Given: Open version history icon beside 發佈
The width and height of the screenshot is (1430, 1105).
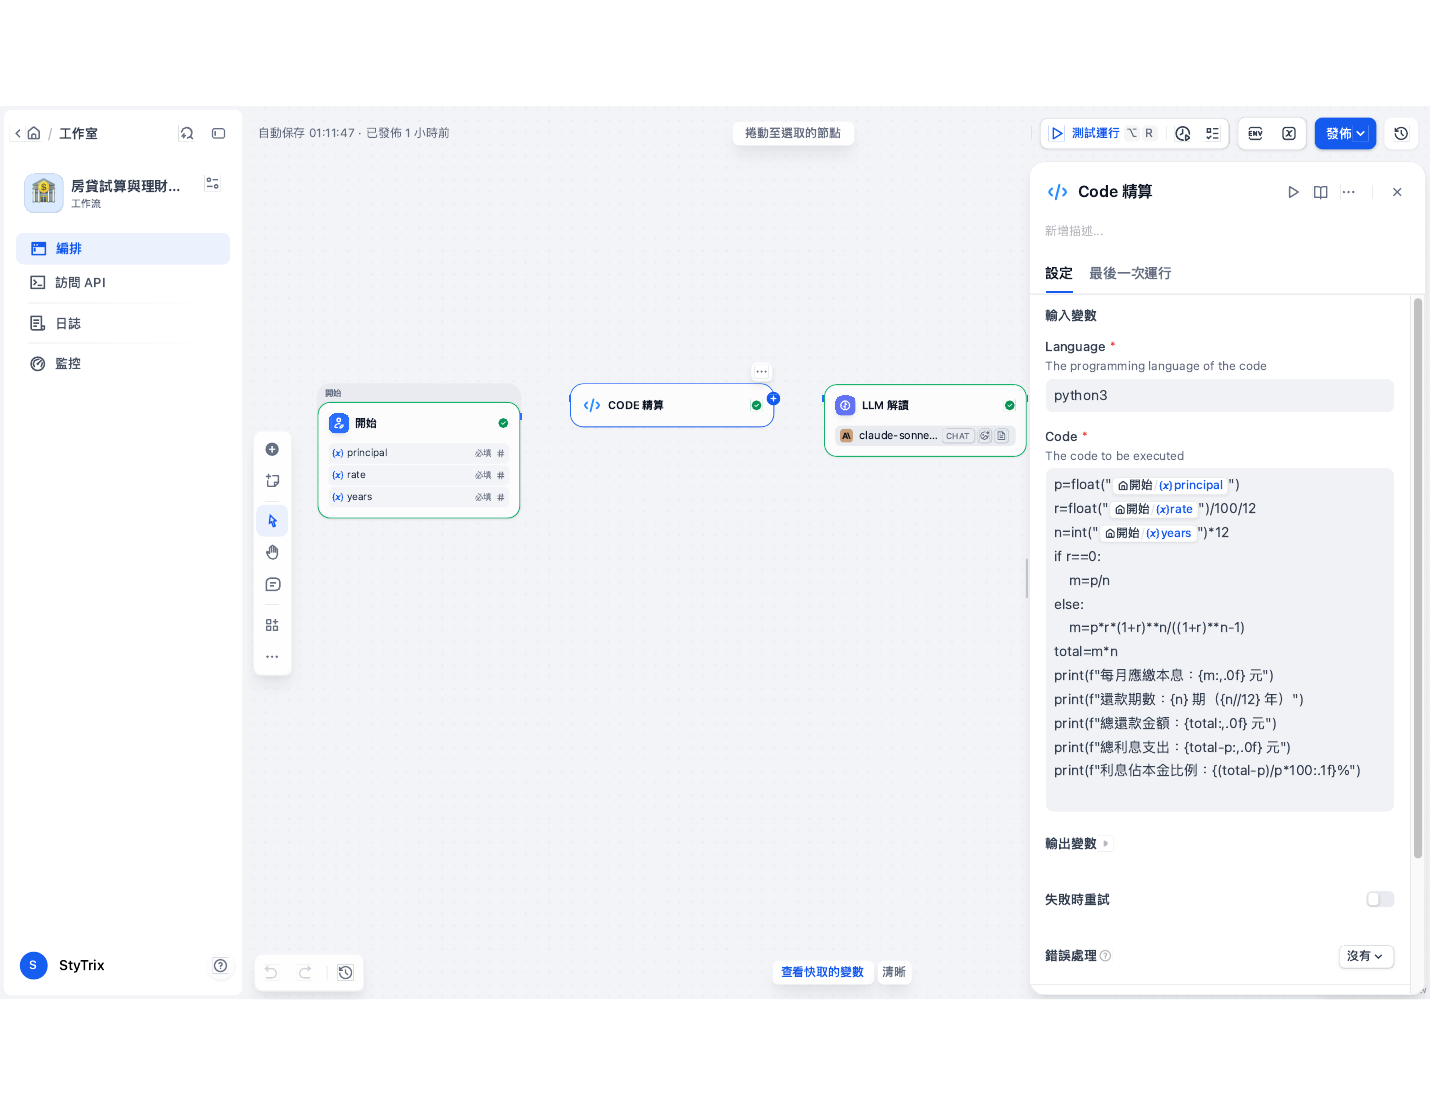Looking at the screenshot, I should coord(1401,133).
